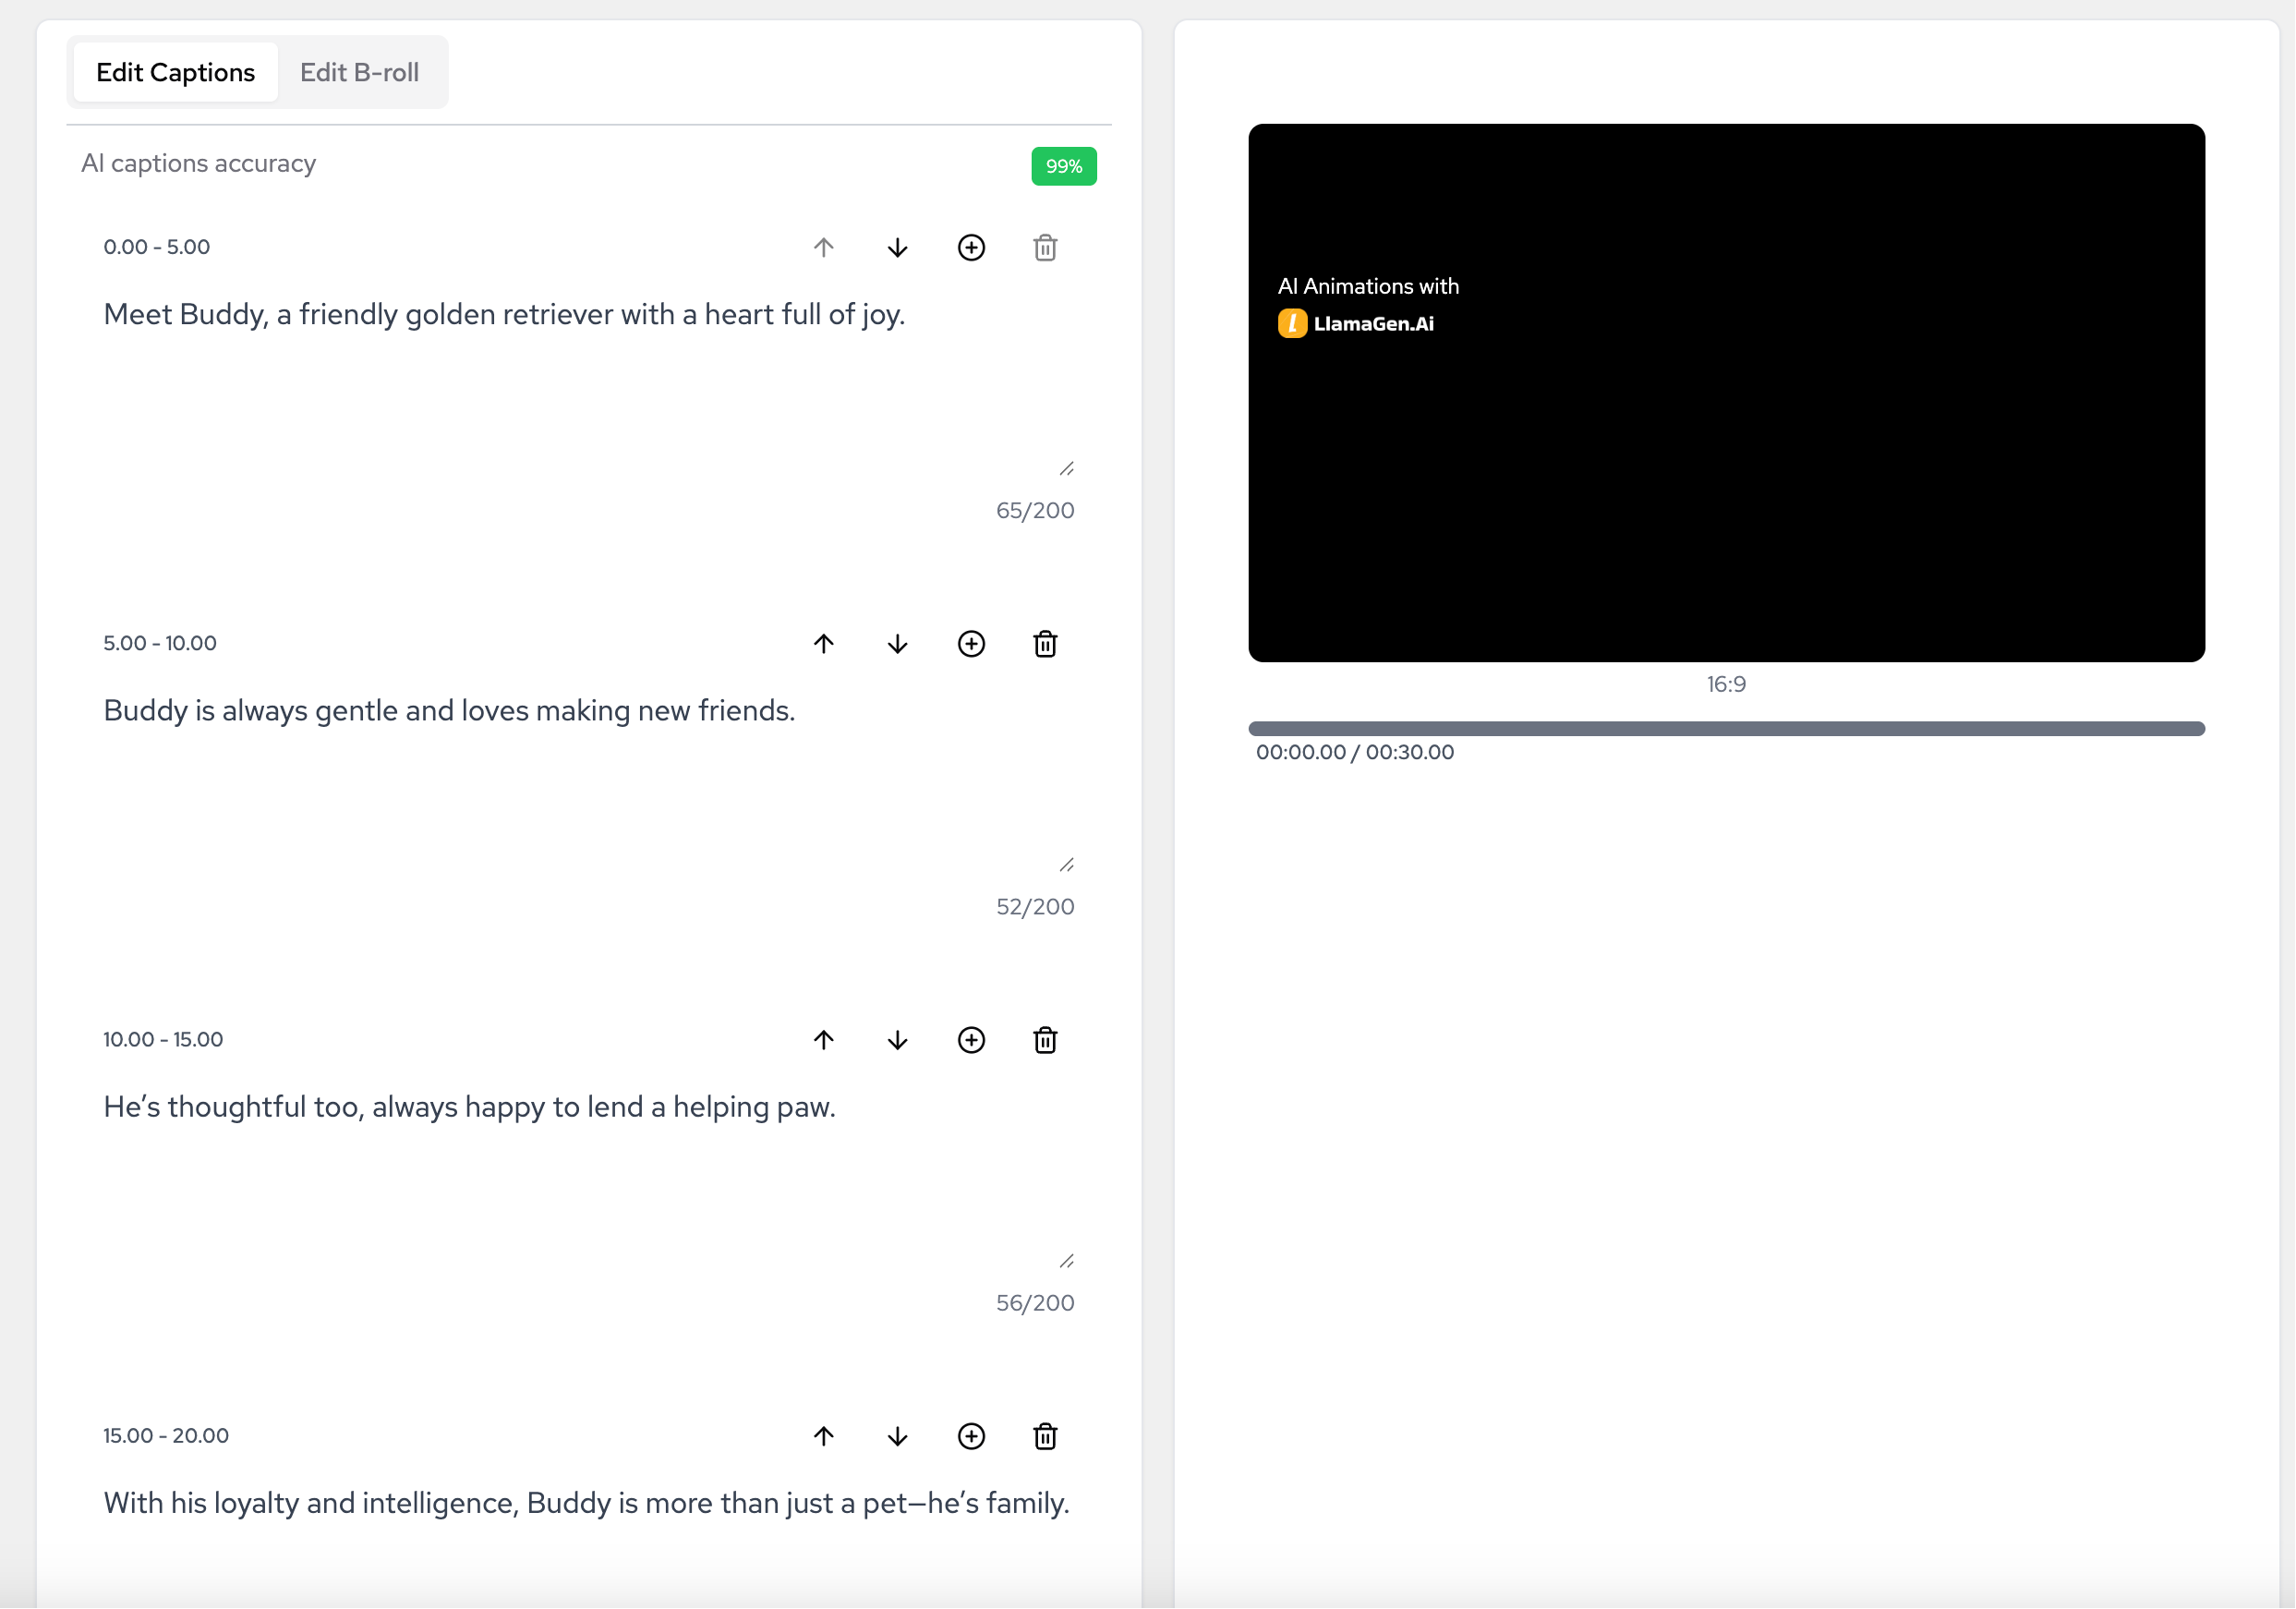Move the 5.00 - 10.00 caption up
The image size is (2296, 1609).
(823, 643)
